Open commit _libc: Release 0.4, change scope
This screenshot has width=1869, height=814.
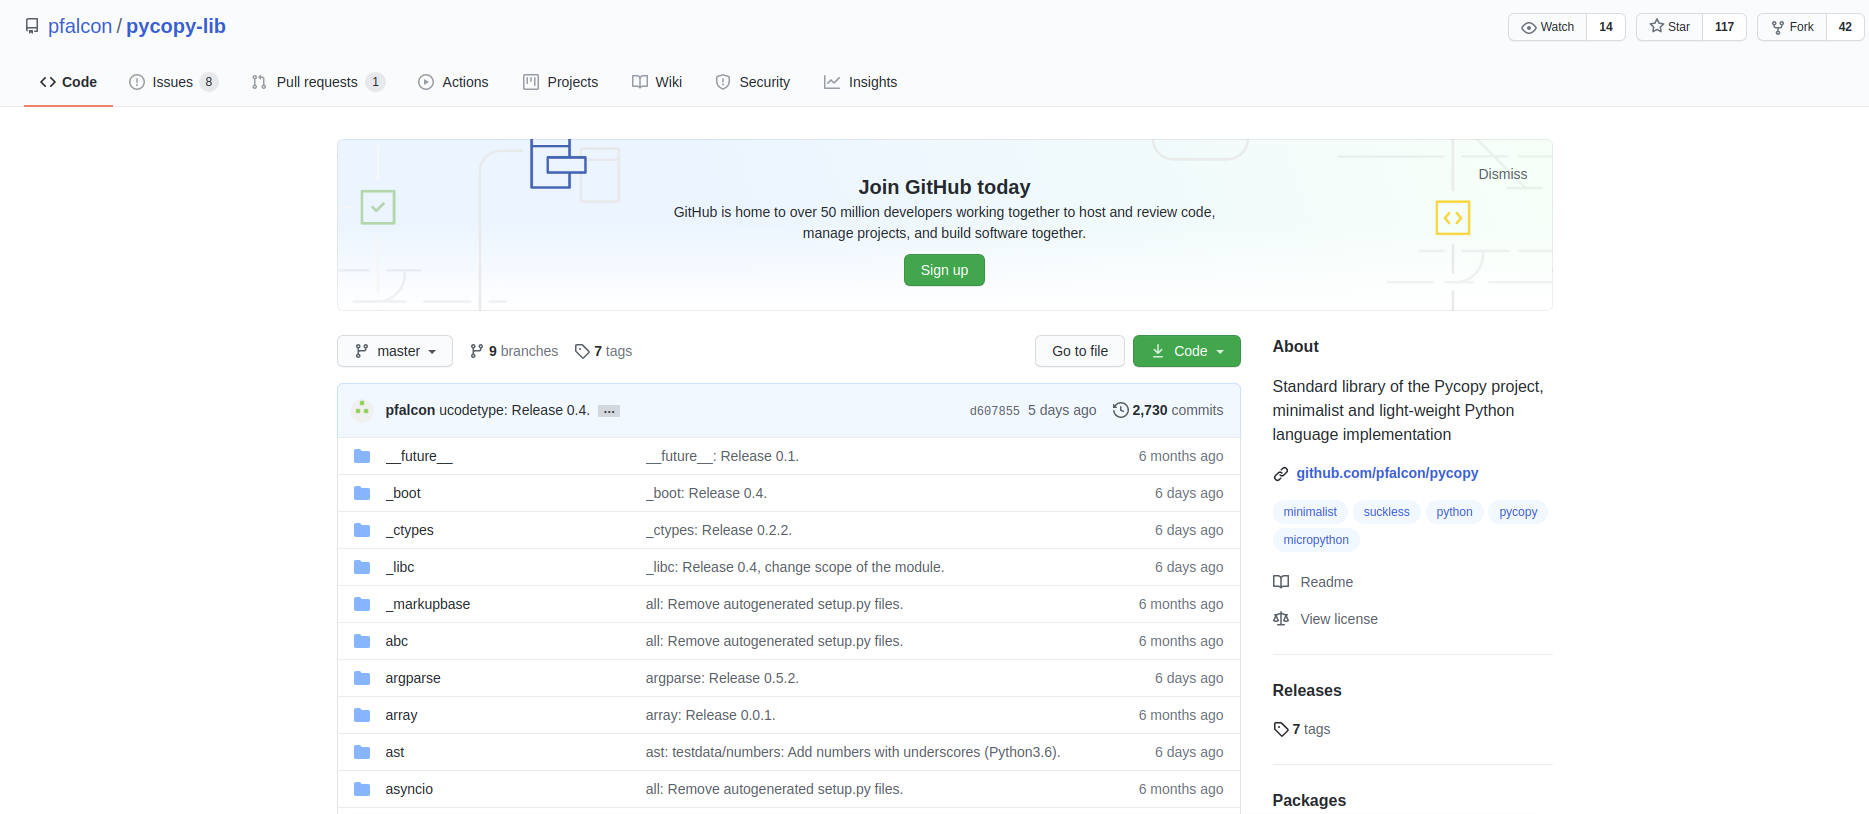795,567
